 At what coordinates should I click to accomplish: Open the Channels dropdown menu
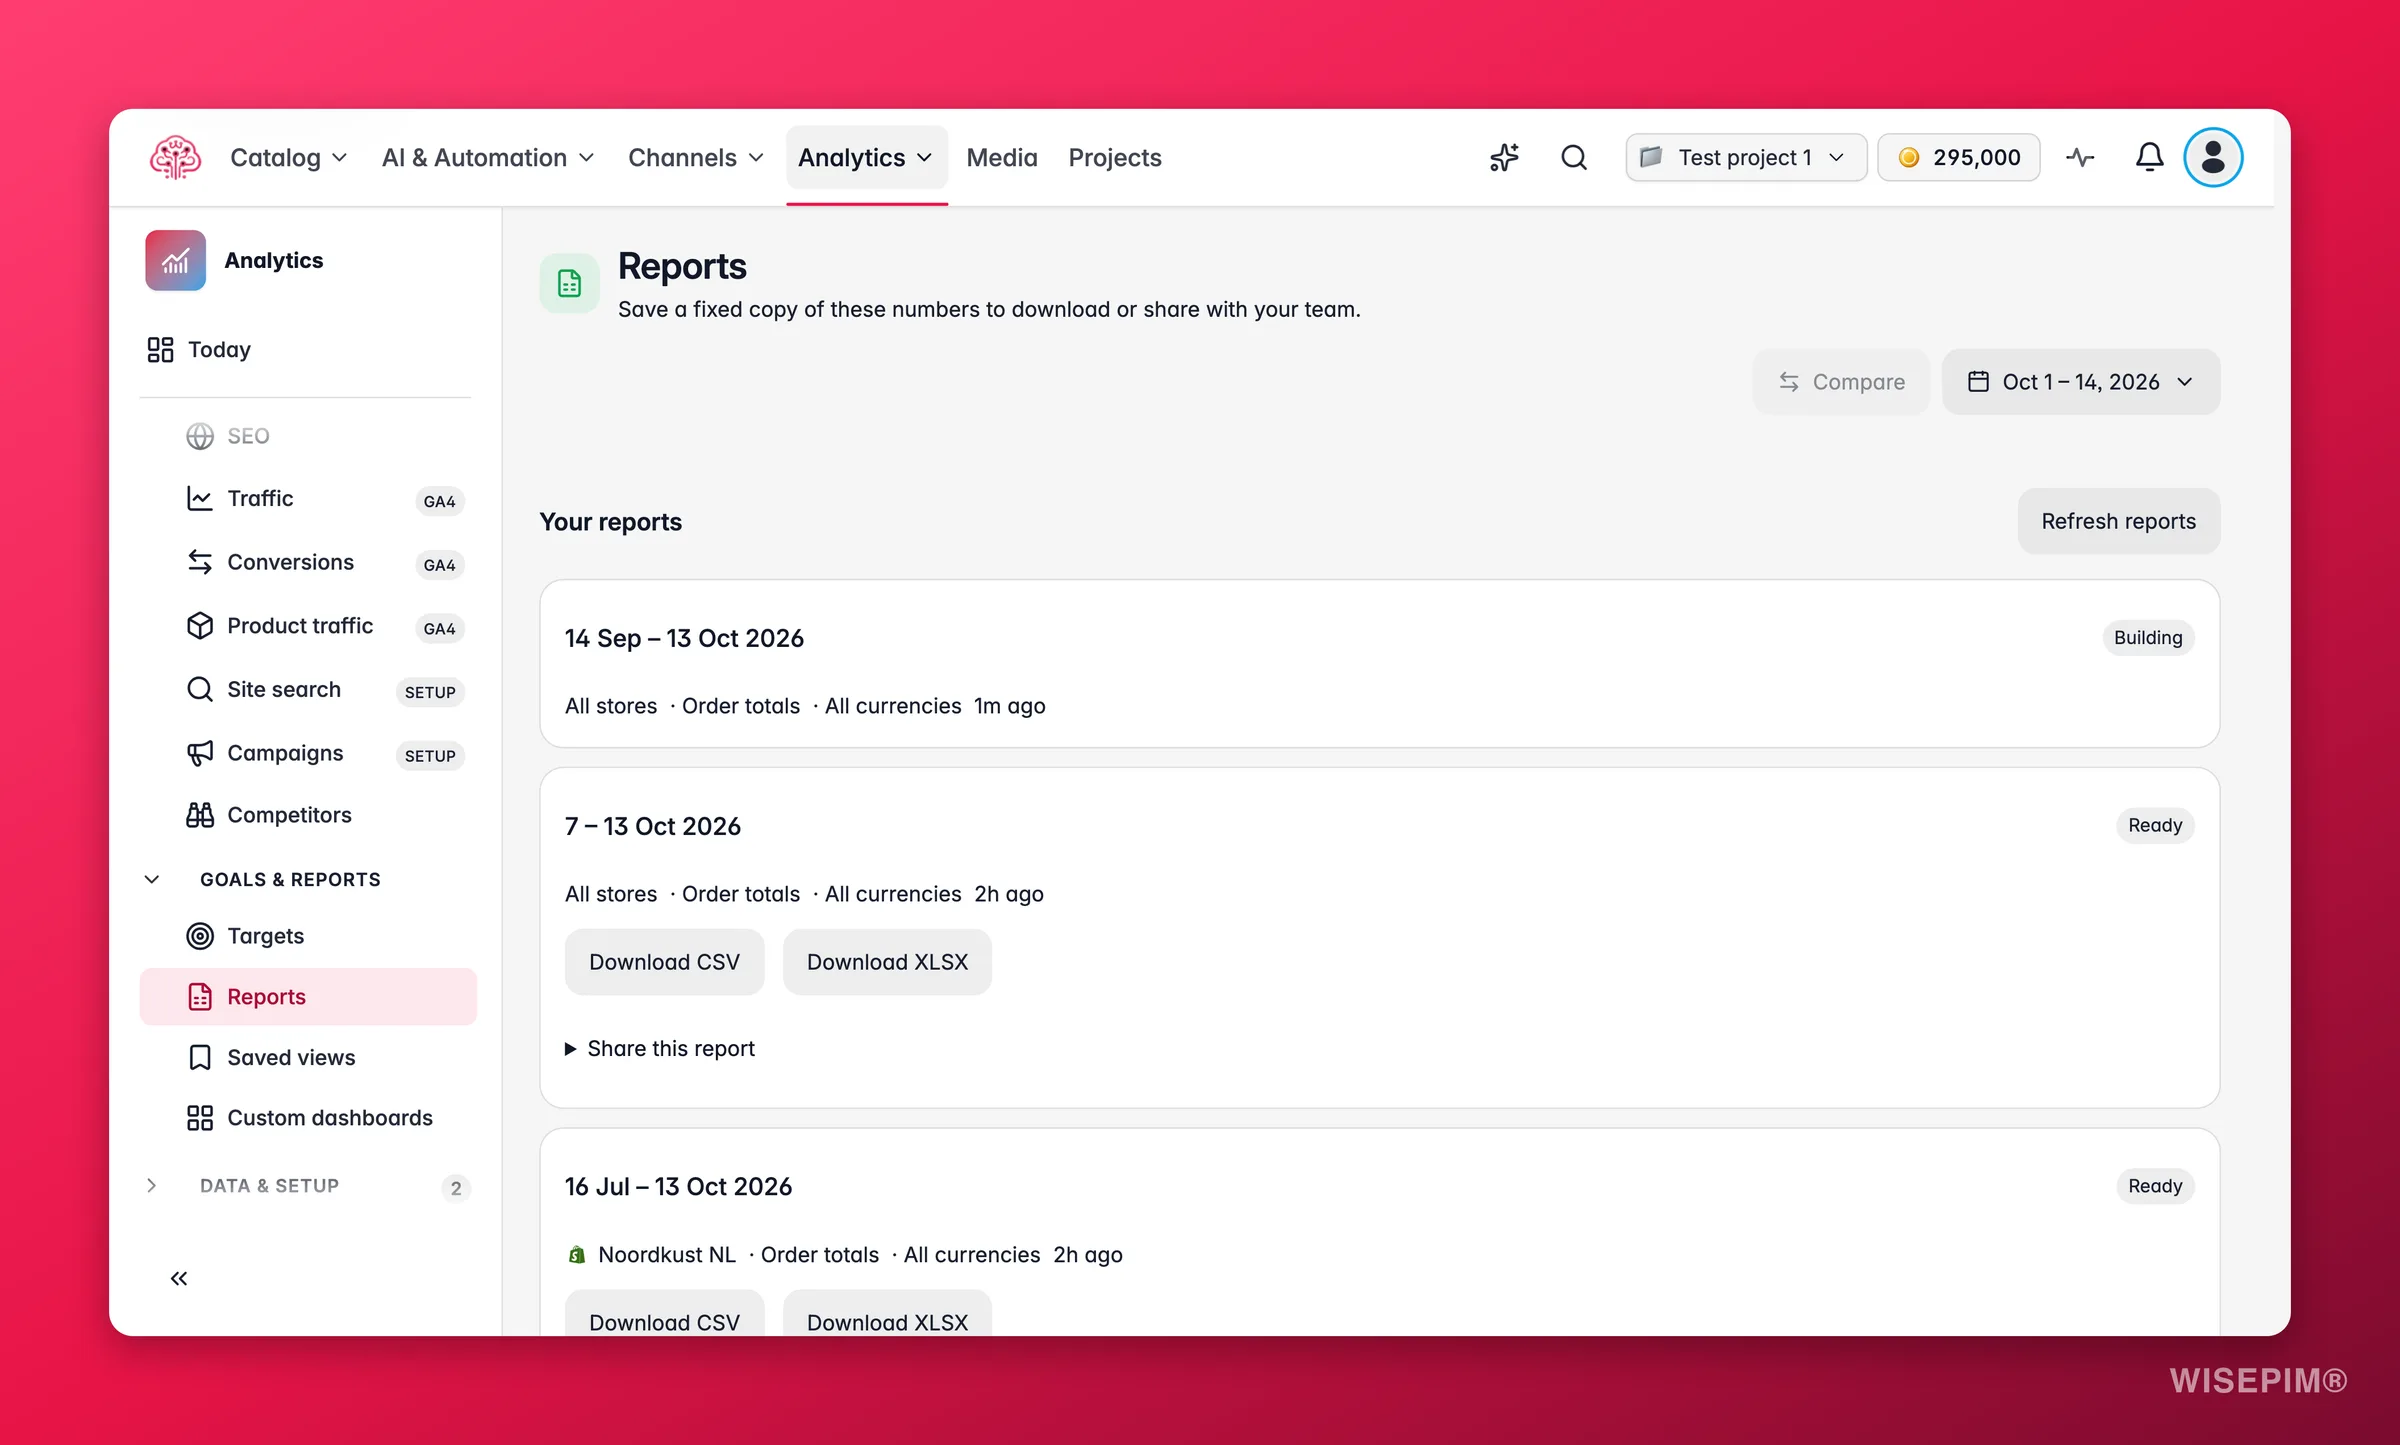(696, 158)
